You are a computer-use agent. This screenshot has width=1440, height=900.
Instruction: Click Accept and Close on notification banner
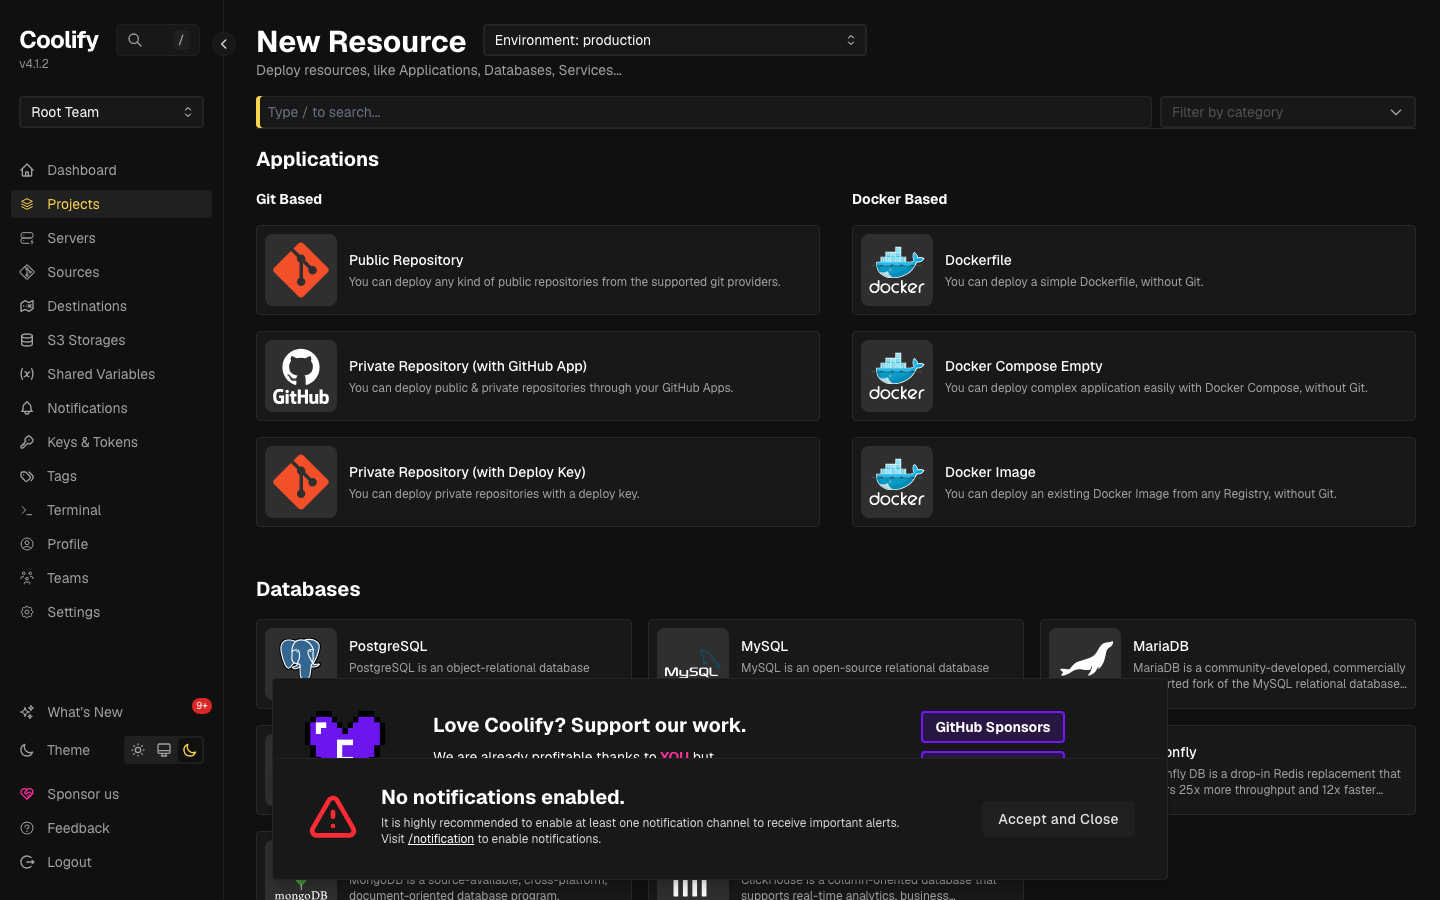pos(1058,819)
